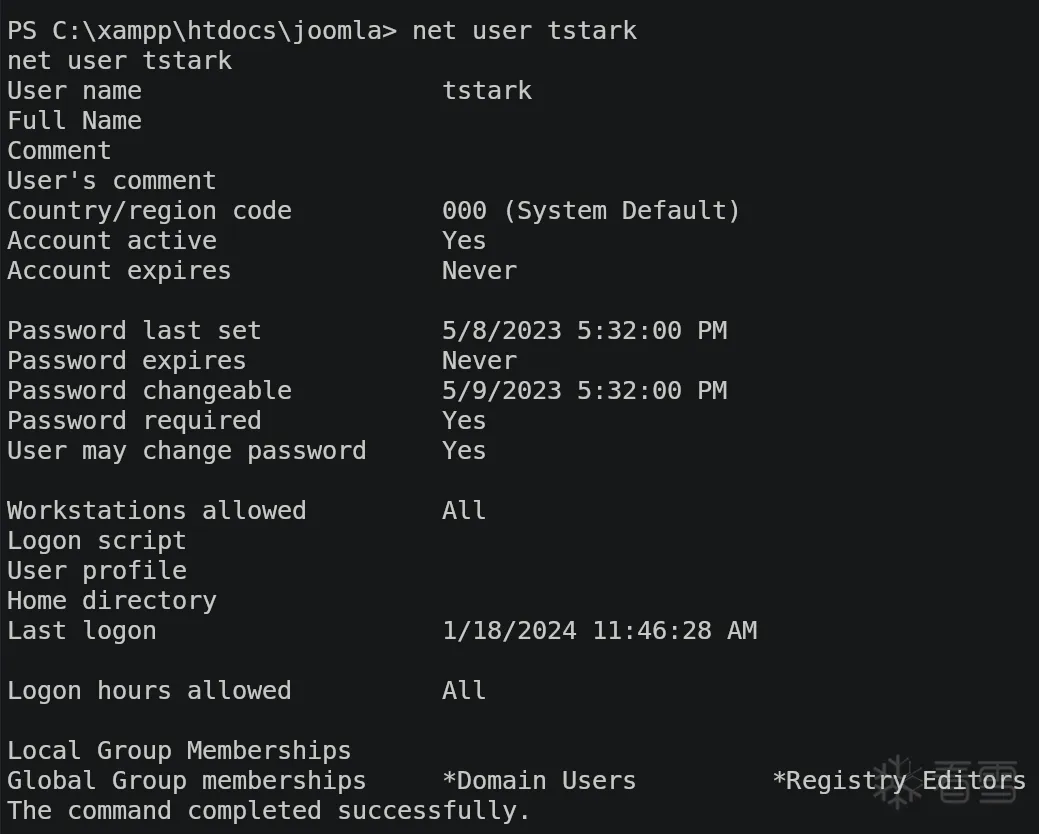
Task: Click the "Home directory" label
Action: [x=112, y=600]
